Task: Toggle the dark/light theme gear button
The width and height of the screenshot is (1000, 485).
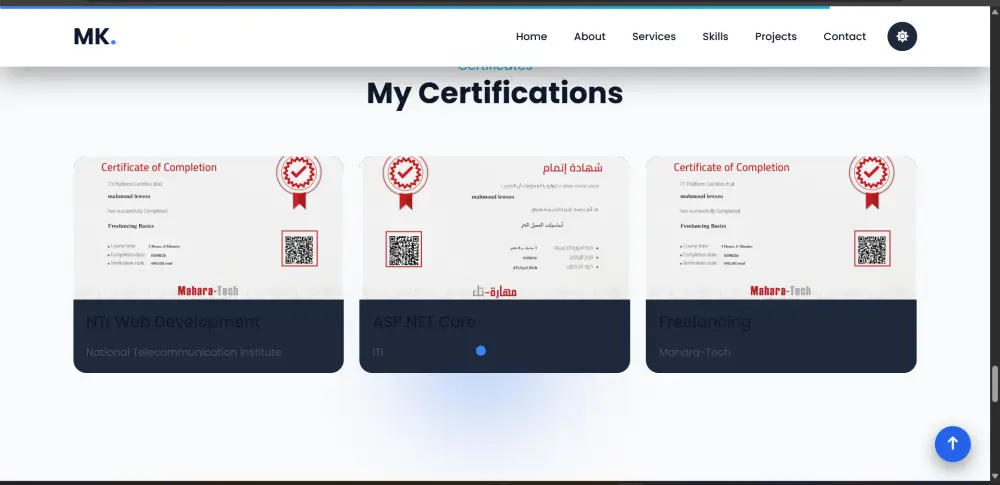Action: pyautogui.click(x=902, y=36)
